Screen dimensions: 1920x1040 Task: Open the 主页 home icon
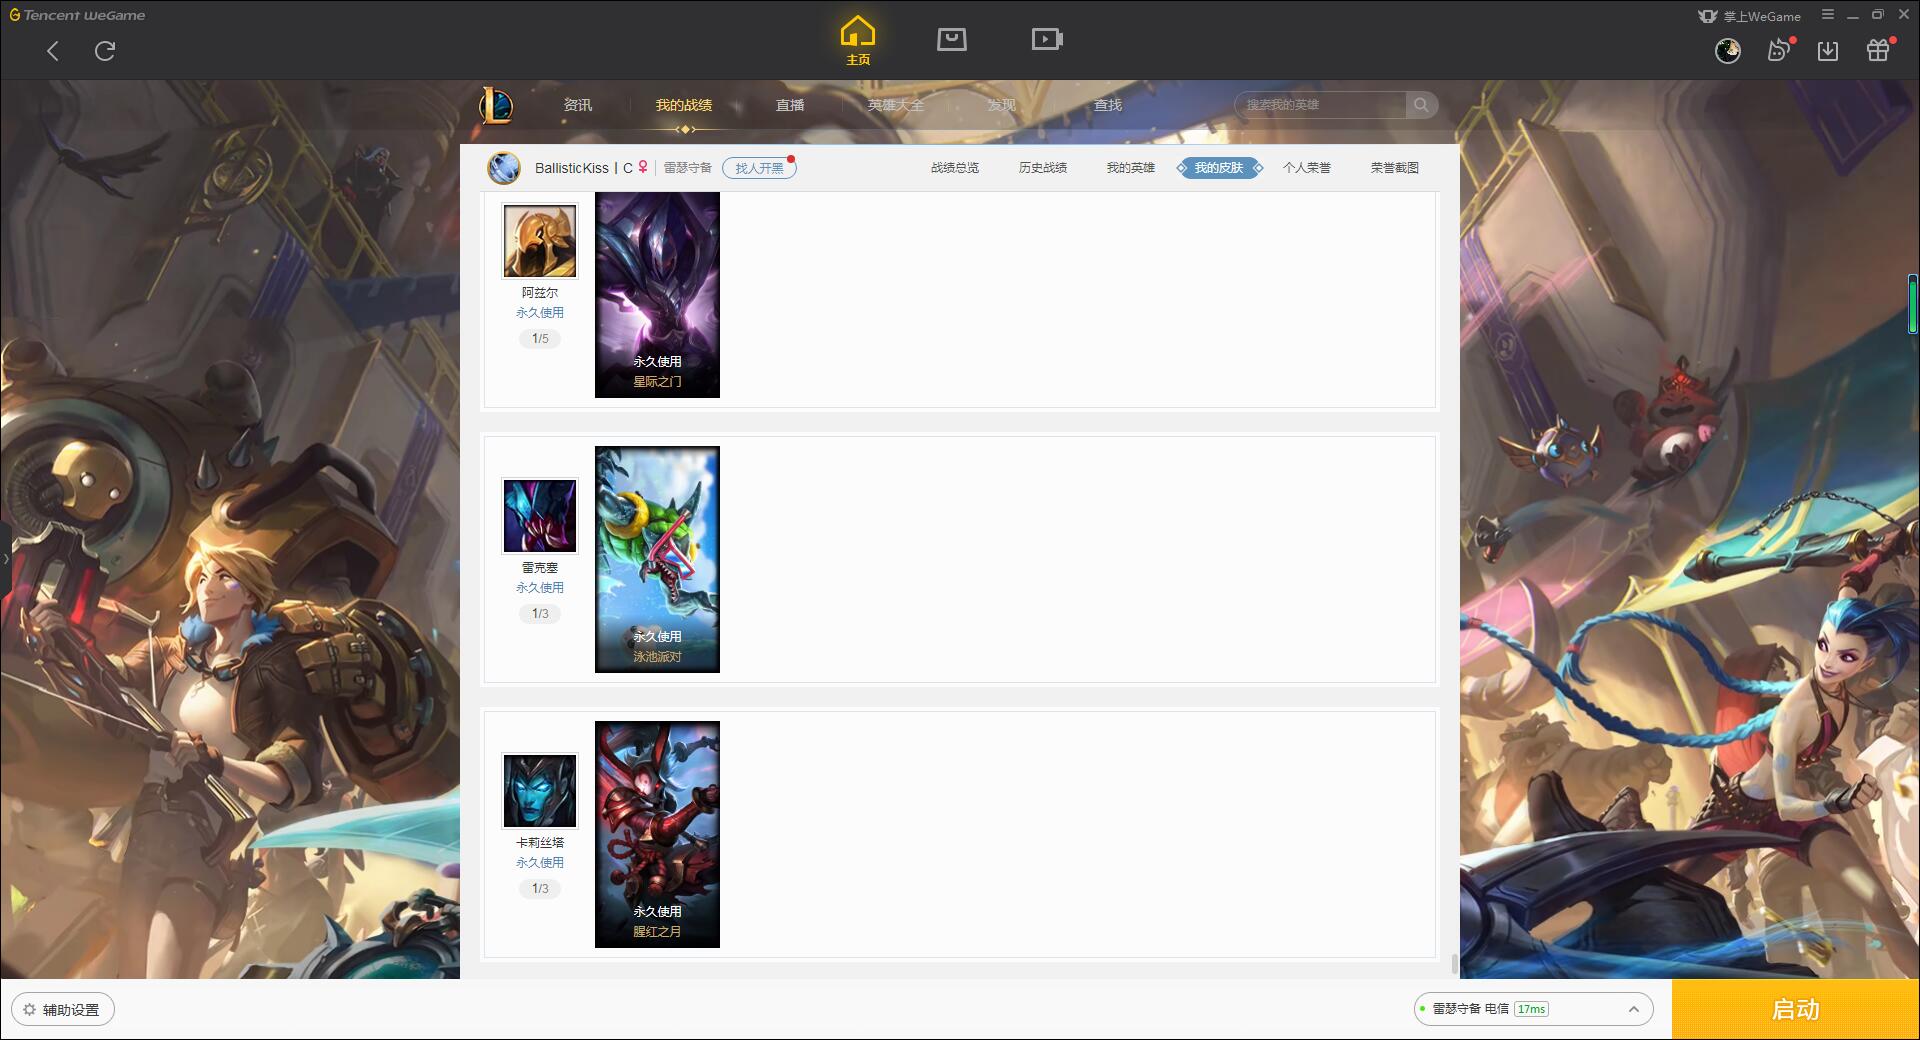coord(858,41)
